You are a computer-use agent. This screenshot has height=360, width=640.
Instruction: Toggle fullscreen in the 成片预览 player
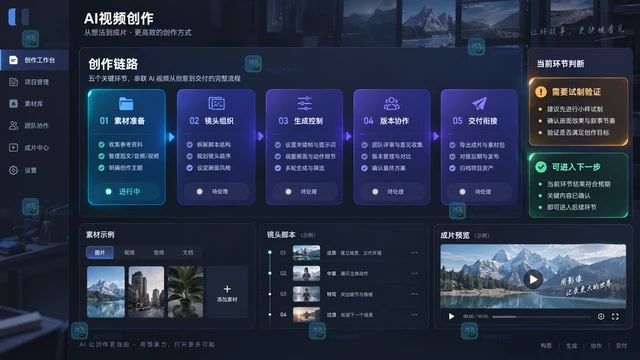615,316
